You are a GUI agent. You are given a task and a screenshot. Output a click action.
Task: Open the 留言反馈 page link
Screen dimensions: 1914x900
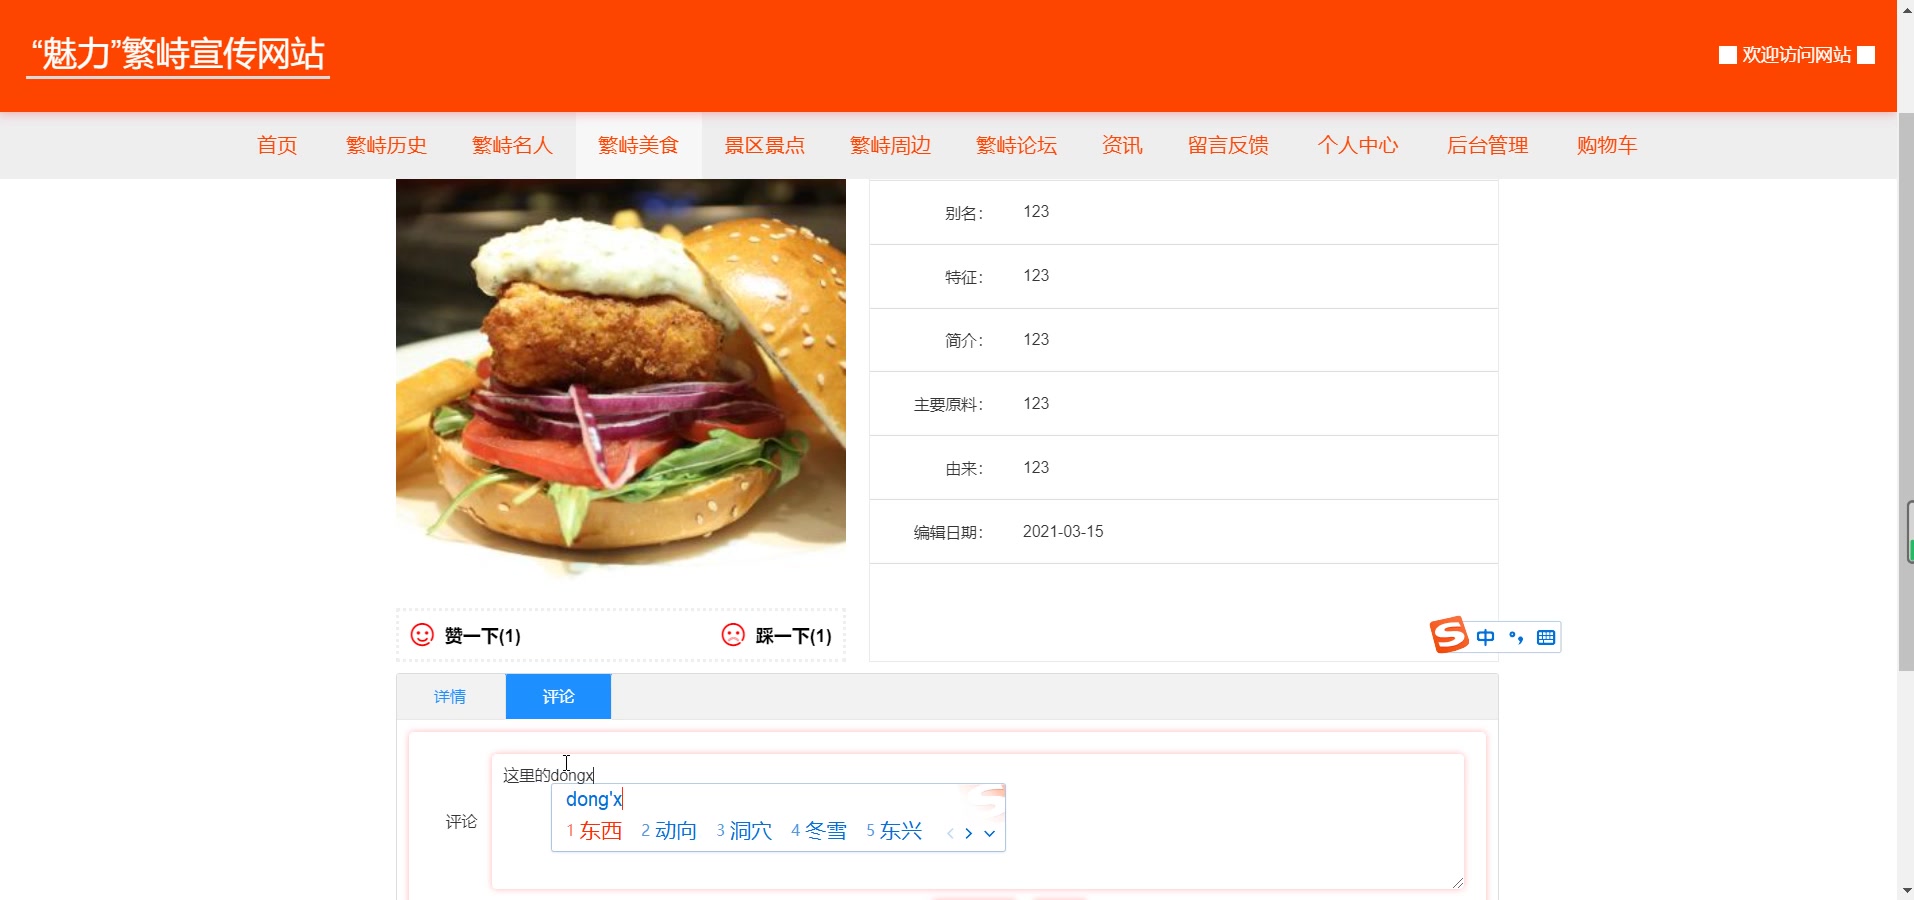[1227, 145]
